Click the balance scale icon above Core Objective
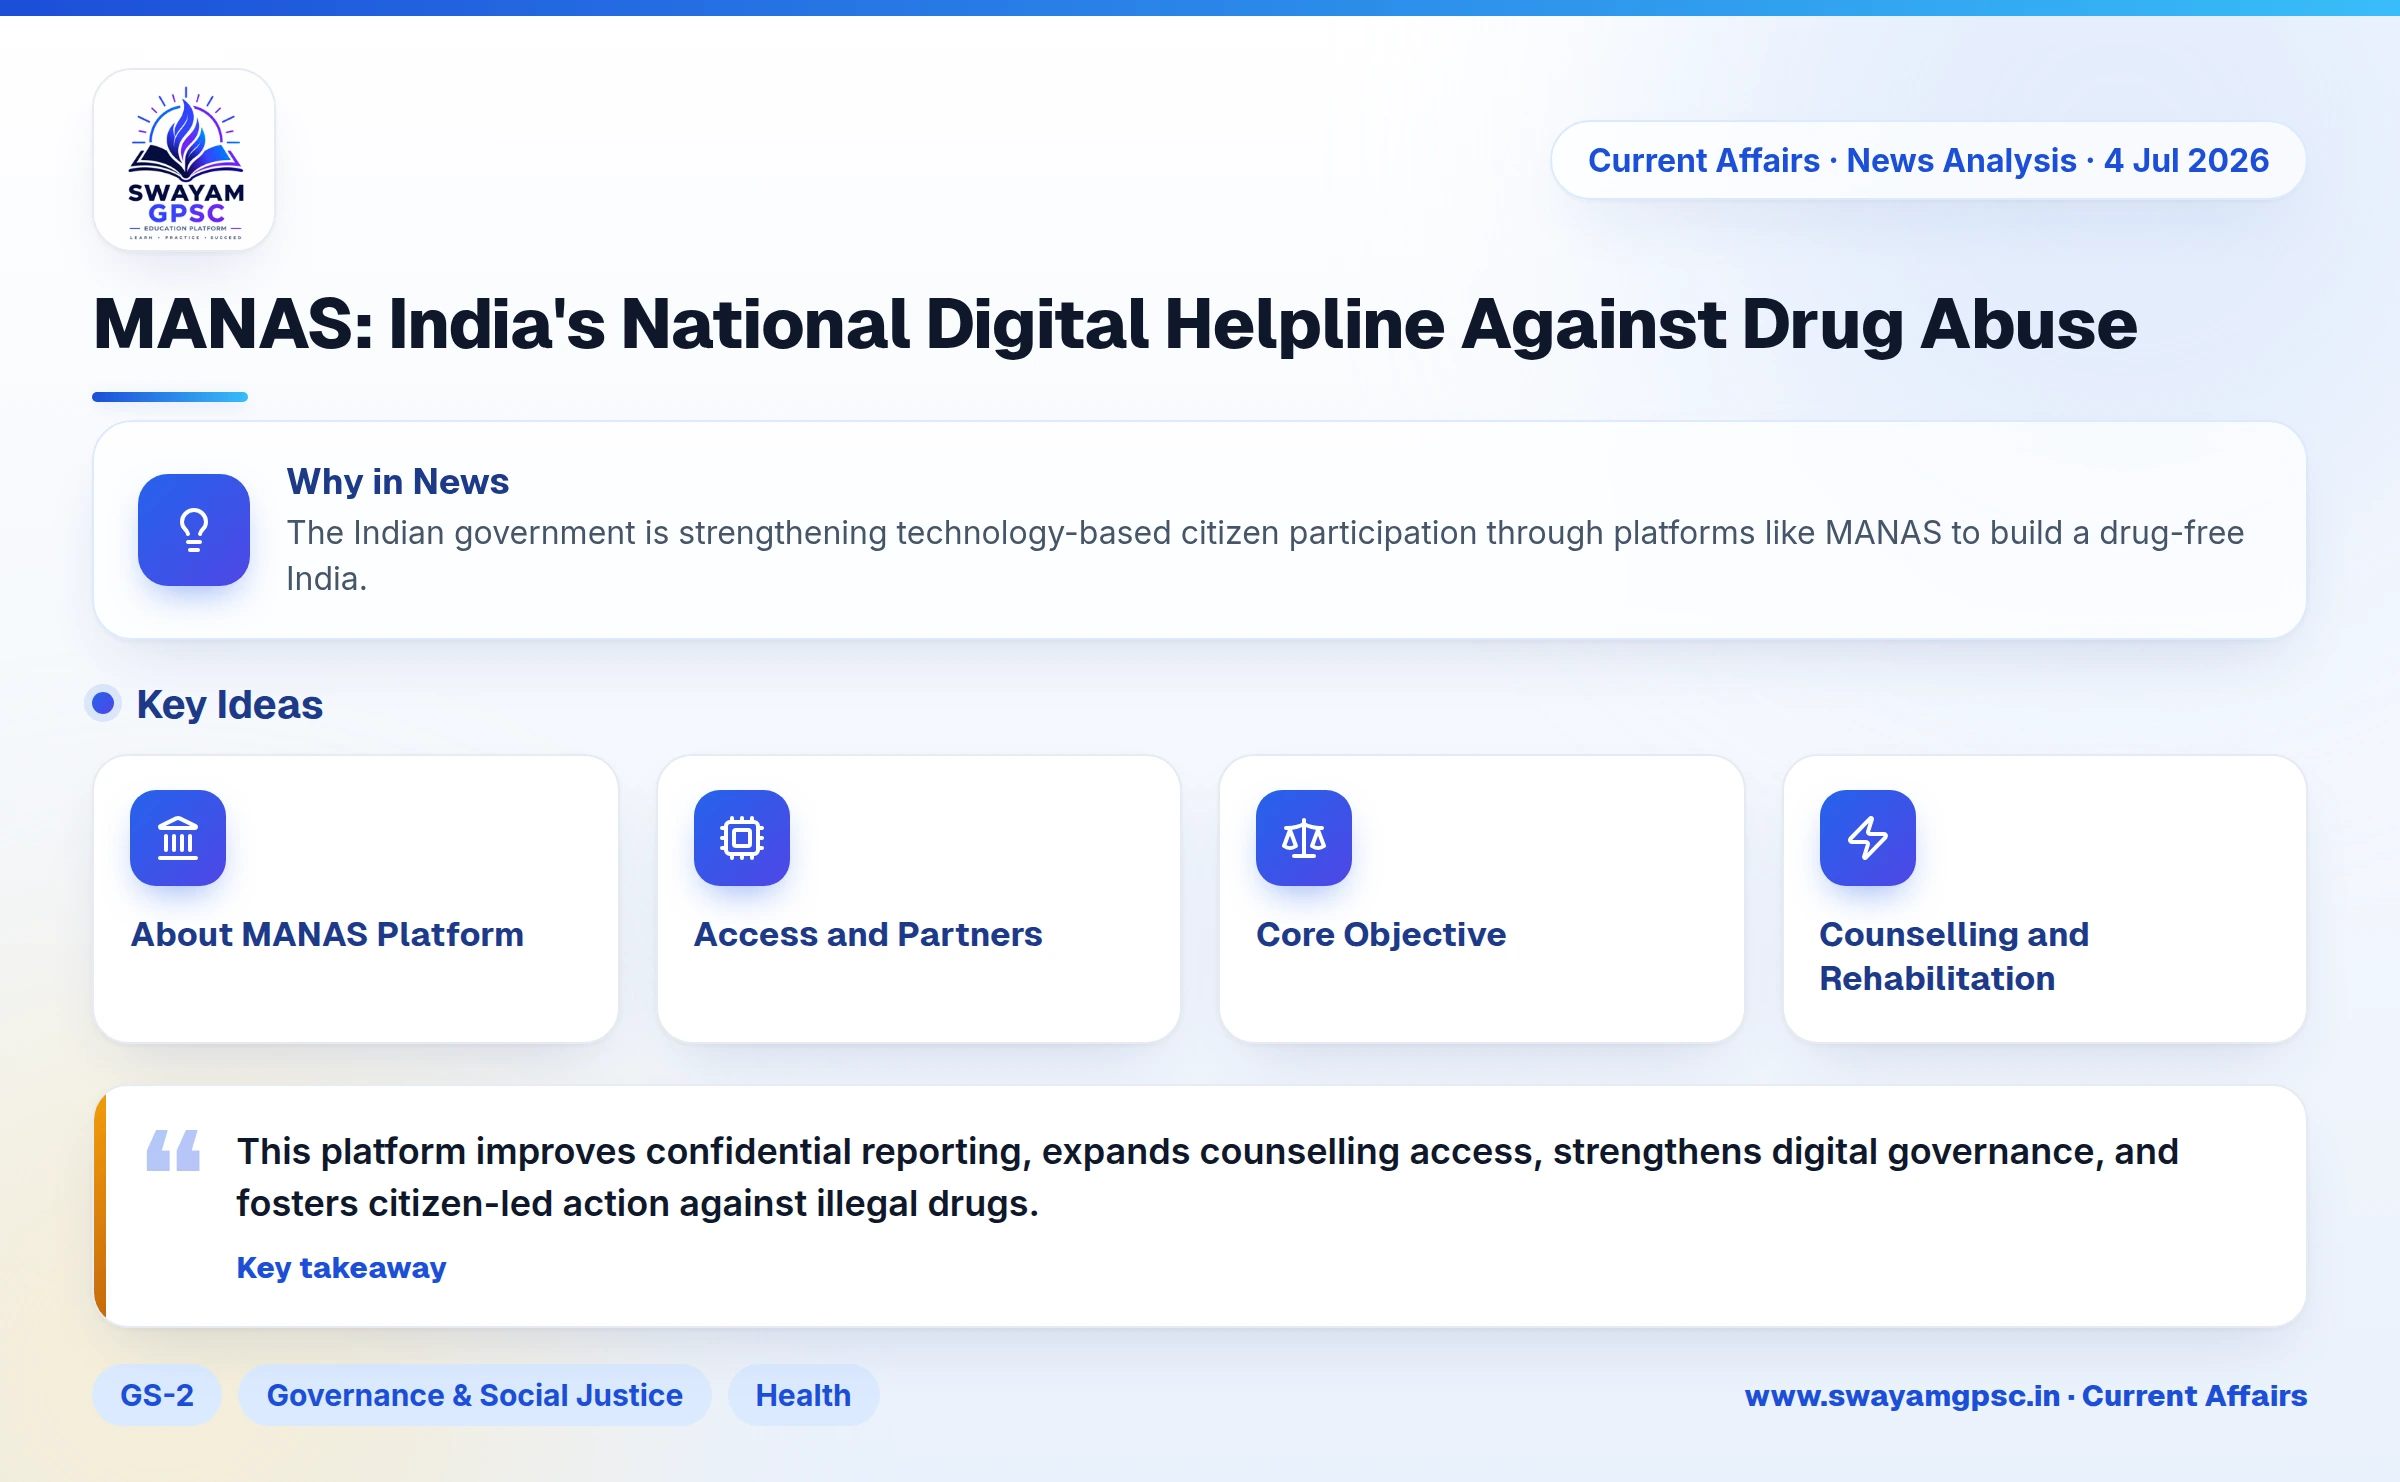The width and height of the screenshot is (2400, 1482). (1304, 838)
